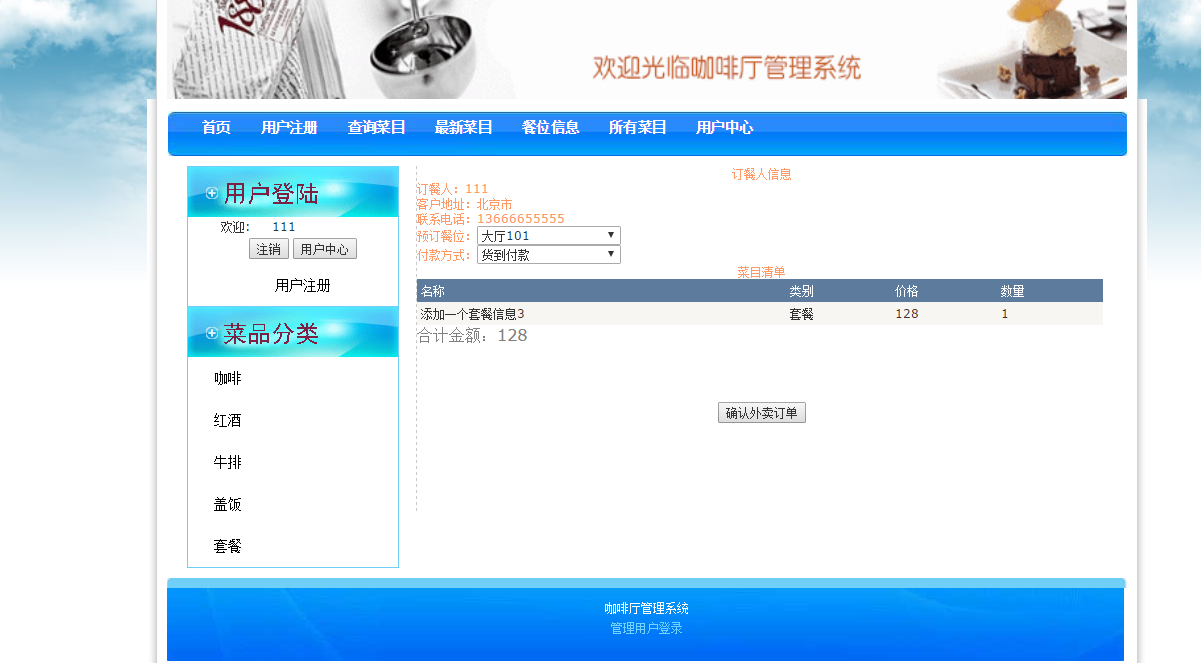Open the 管理用户登录 link in footer
This screenshot has height=672, width=1201.
click(646, 628)
